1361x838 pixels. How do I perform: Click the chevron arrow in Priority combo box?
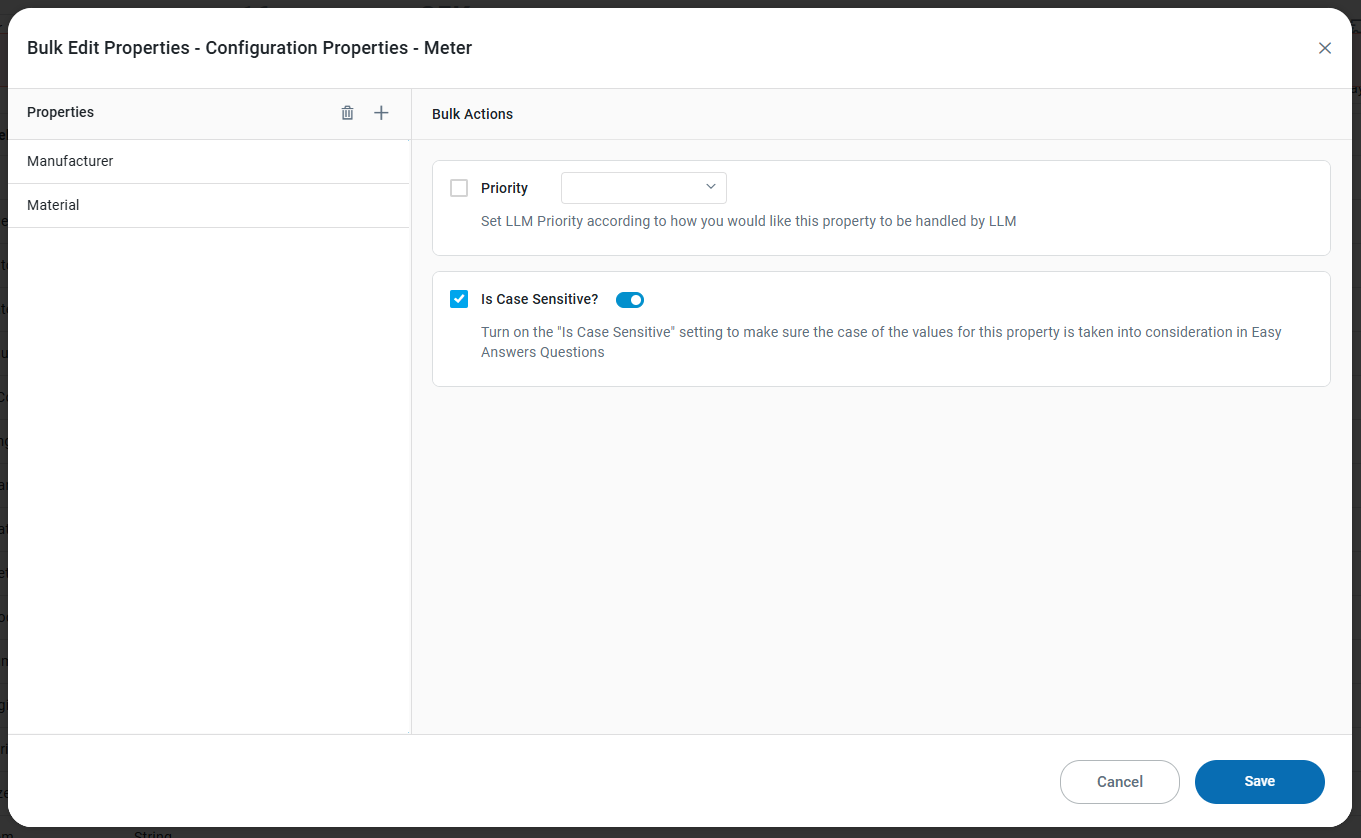click(x=711, y=187)
